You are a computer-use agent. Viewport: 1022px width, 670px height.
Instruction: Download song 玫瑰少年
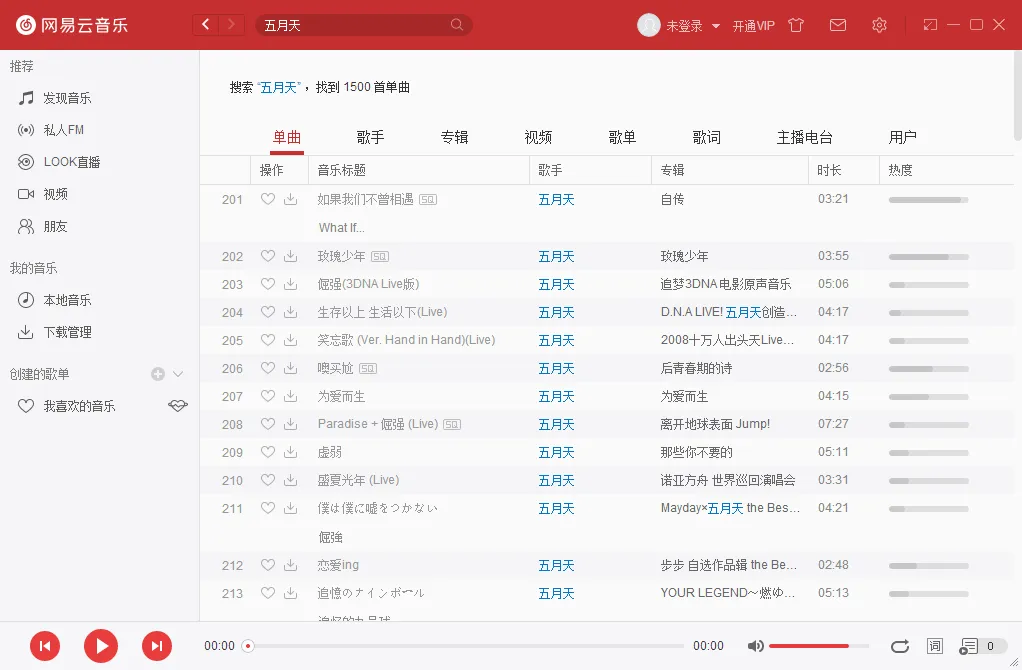pos(291,256)
